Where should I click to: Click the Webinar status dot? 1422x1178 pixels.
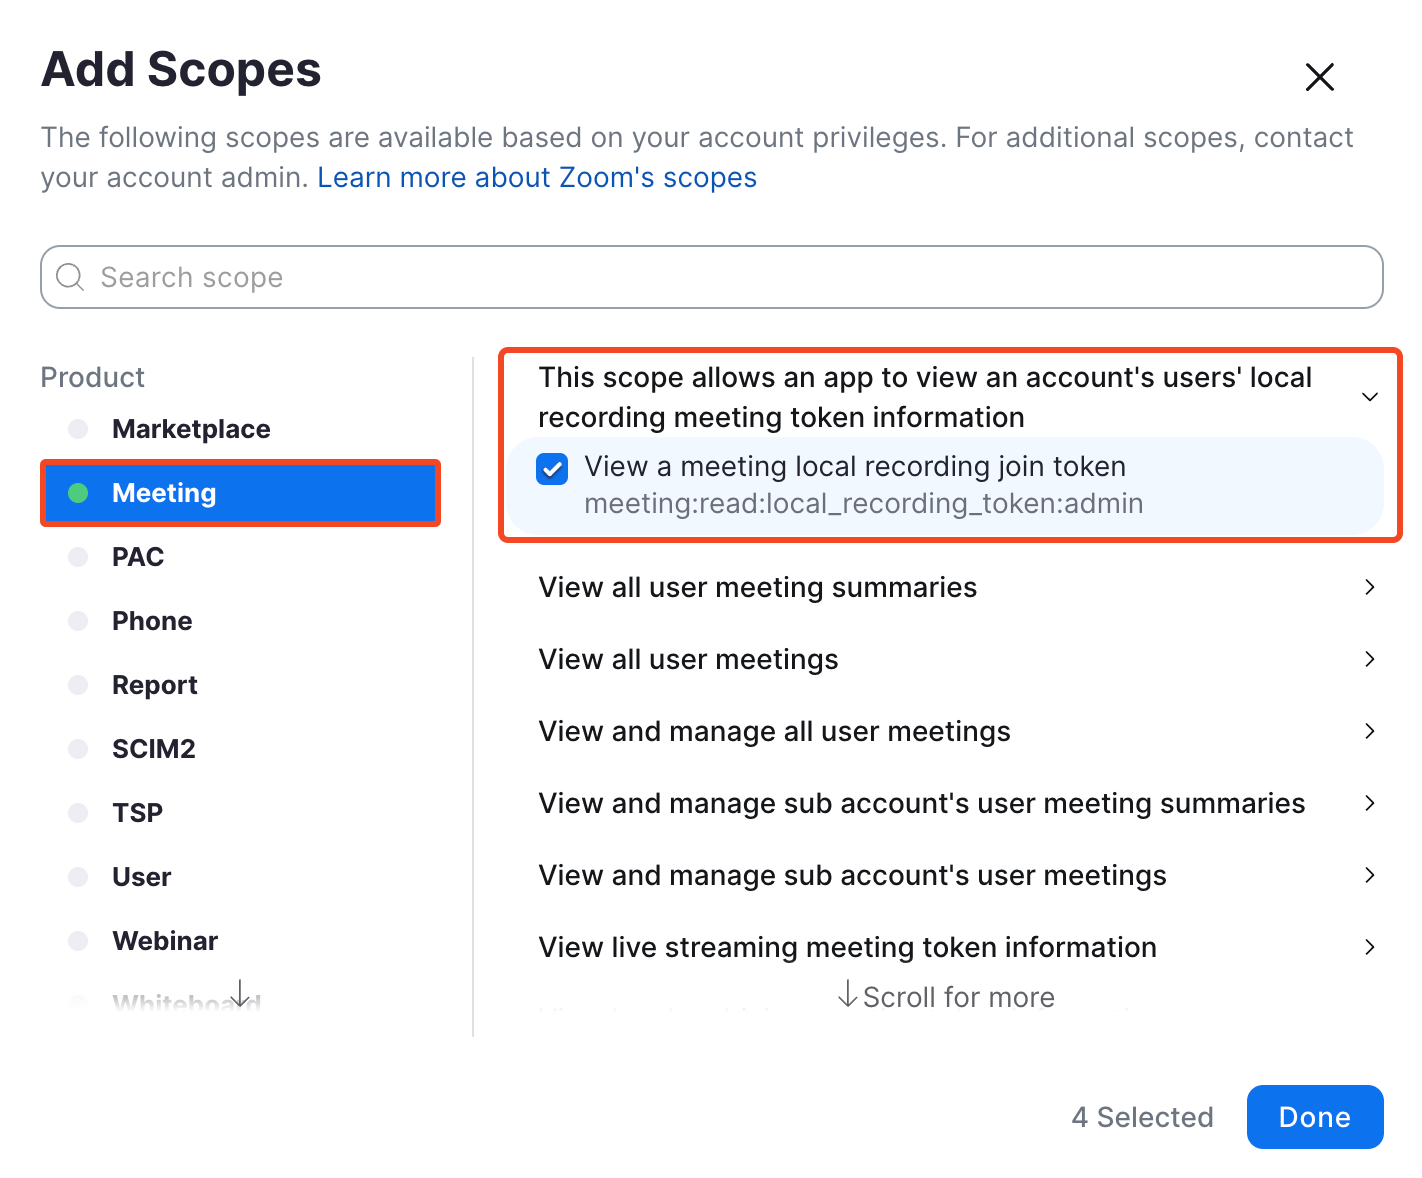[x=78, y=941]
